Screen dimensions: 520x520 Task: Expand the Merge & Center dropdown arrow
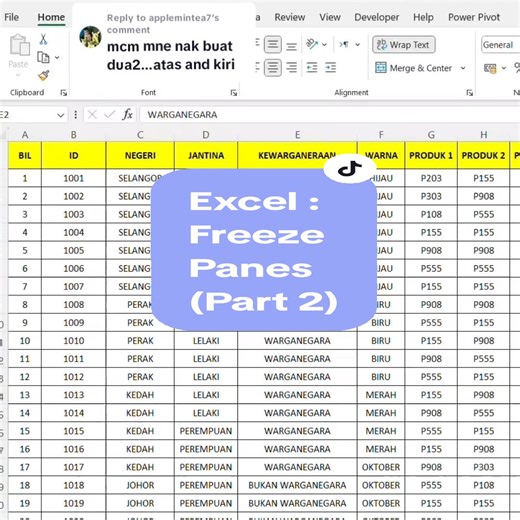click(x=463, y=68)
